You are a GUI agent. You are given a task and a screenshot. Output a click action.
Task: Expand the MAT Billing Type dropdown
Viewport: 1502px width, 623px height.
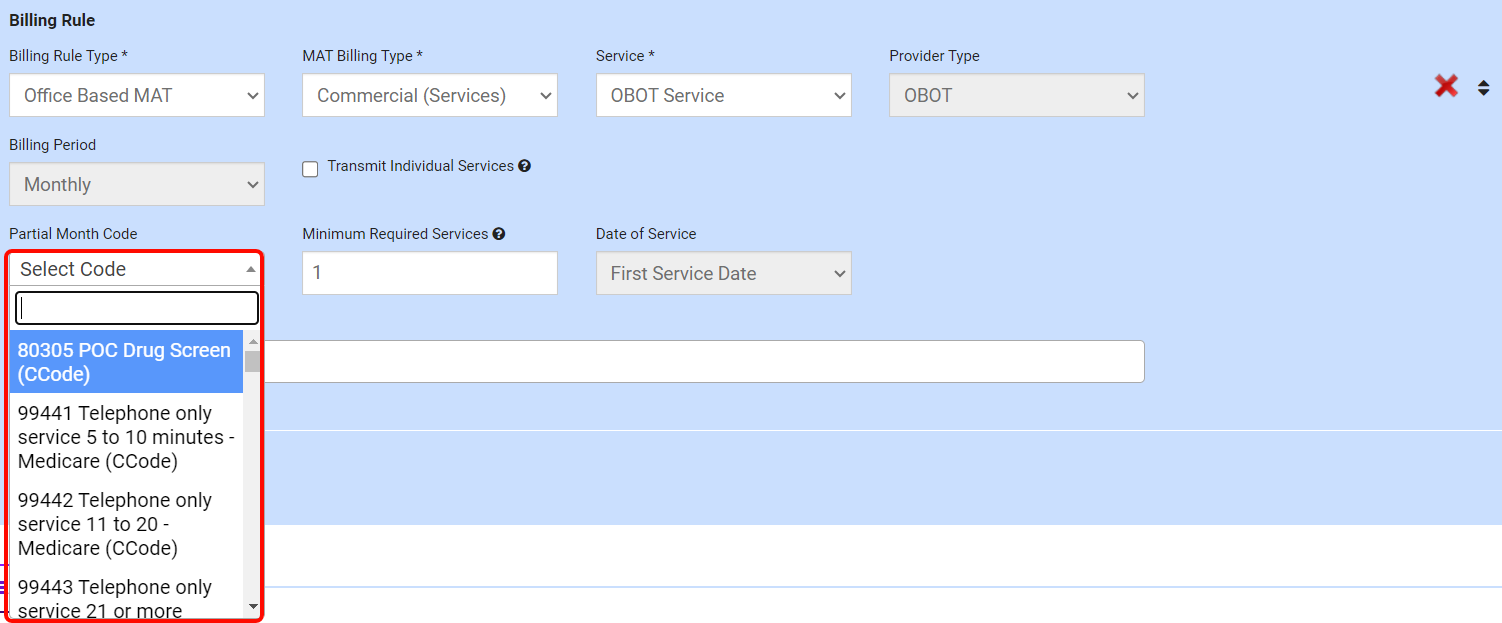pyautogui.click(x=430, y=96)
